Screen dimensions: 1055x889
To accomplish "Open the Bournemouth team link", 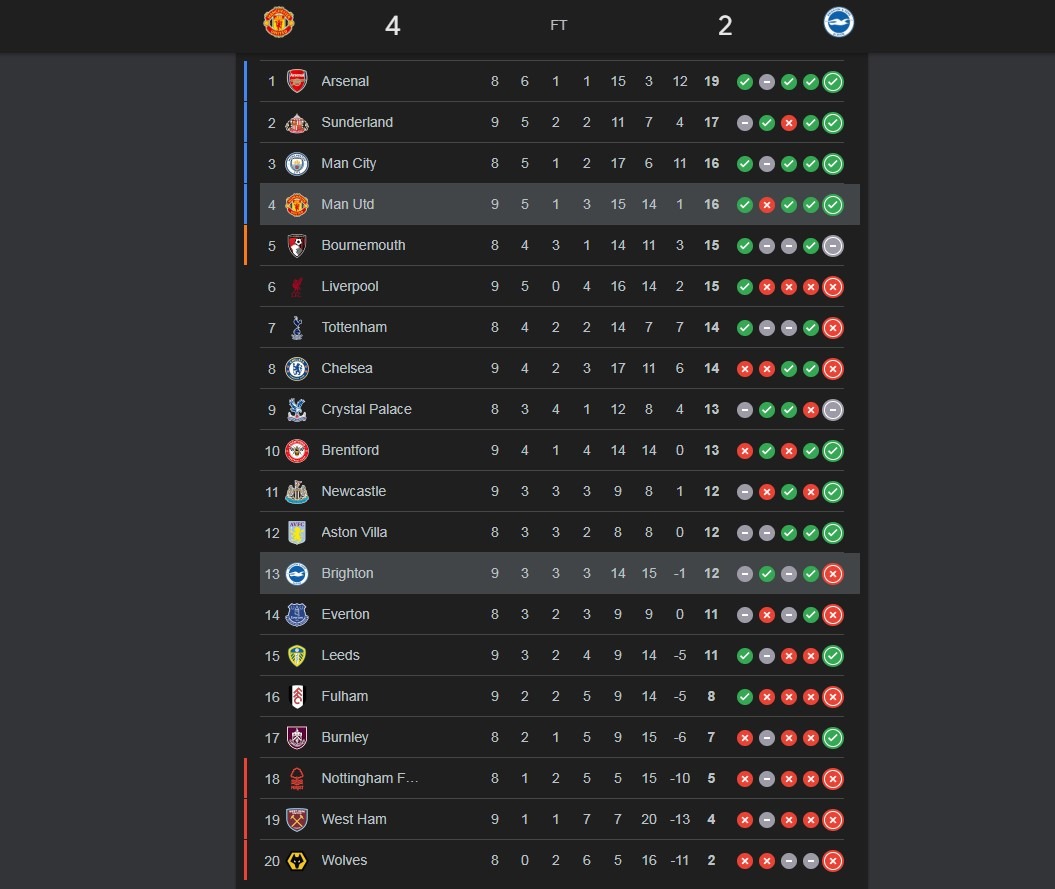I will pyautogui.click(x=363, y=245).
